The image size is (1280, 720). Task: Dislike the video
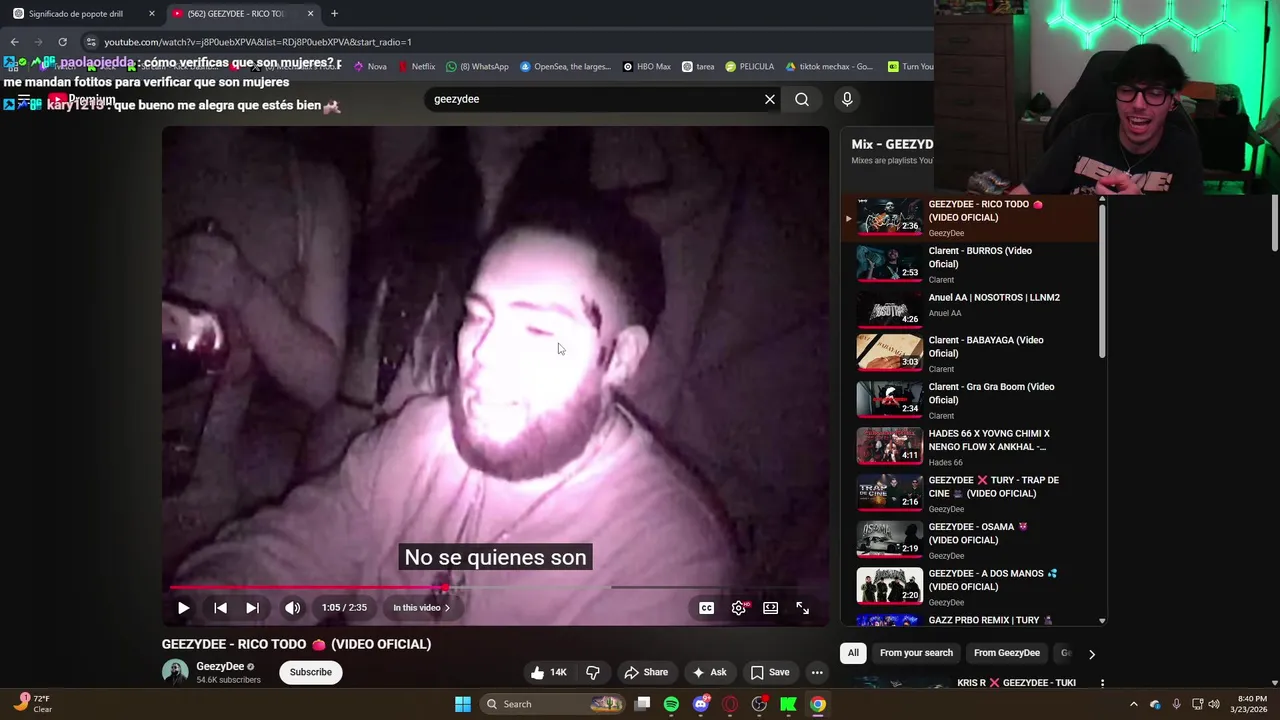point(593,672)
